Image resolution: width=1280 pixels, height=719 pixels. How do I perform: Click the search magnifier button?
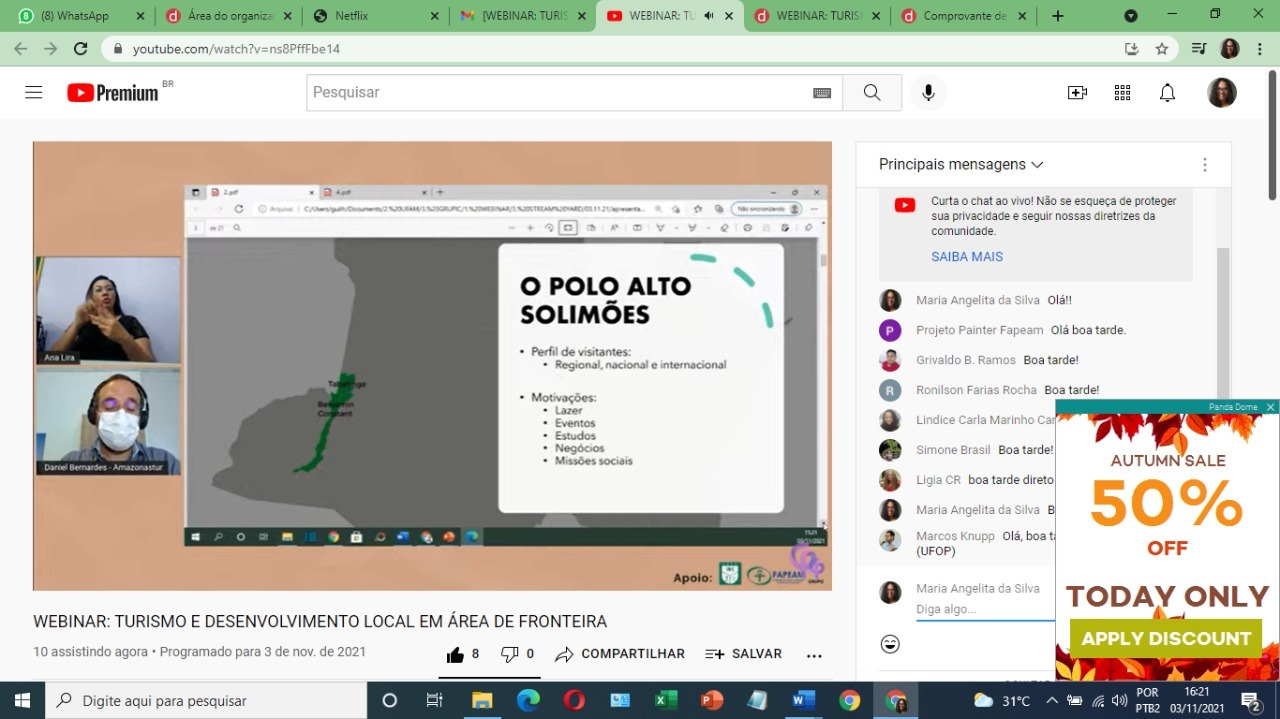872,92
